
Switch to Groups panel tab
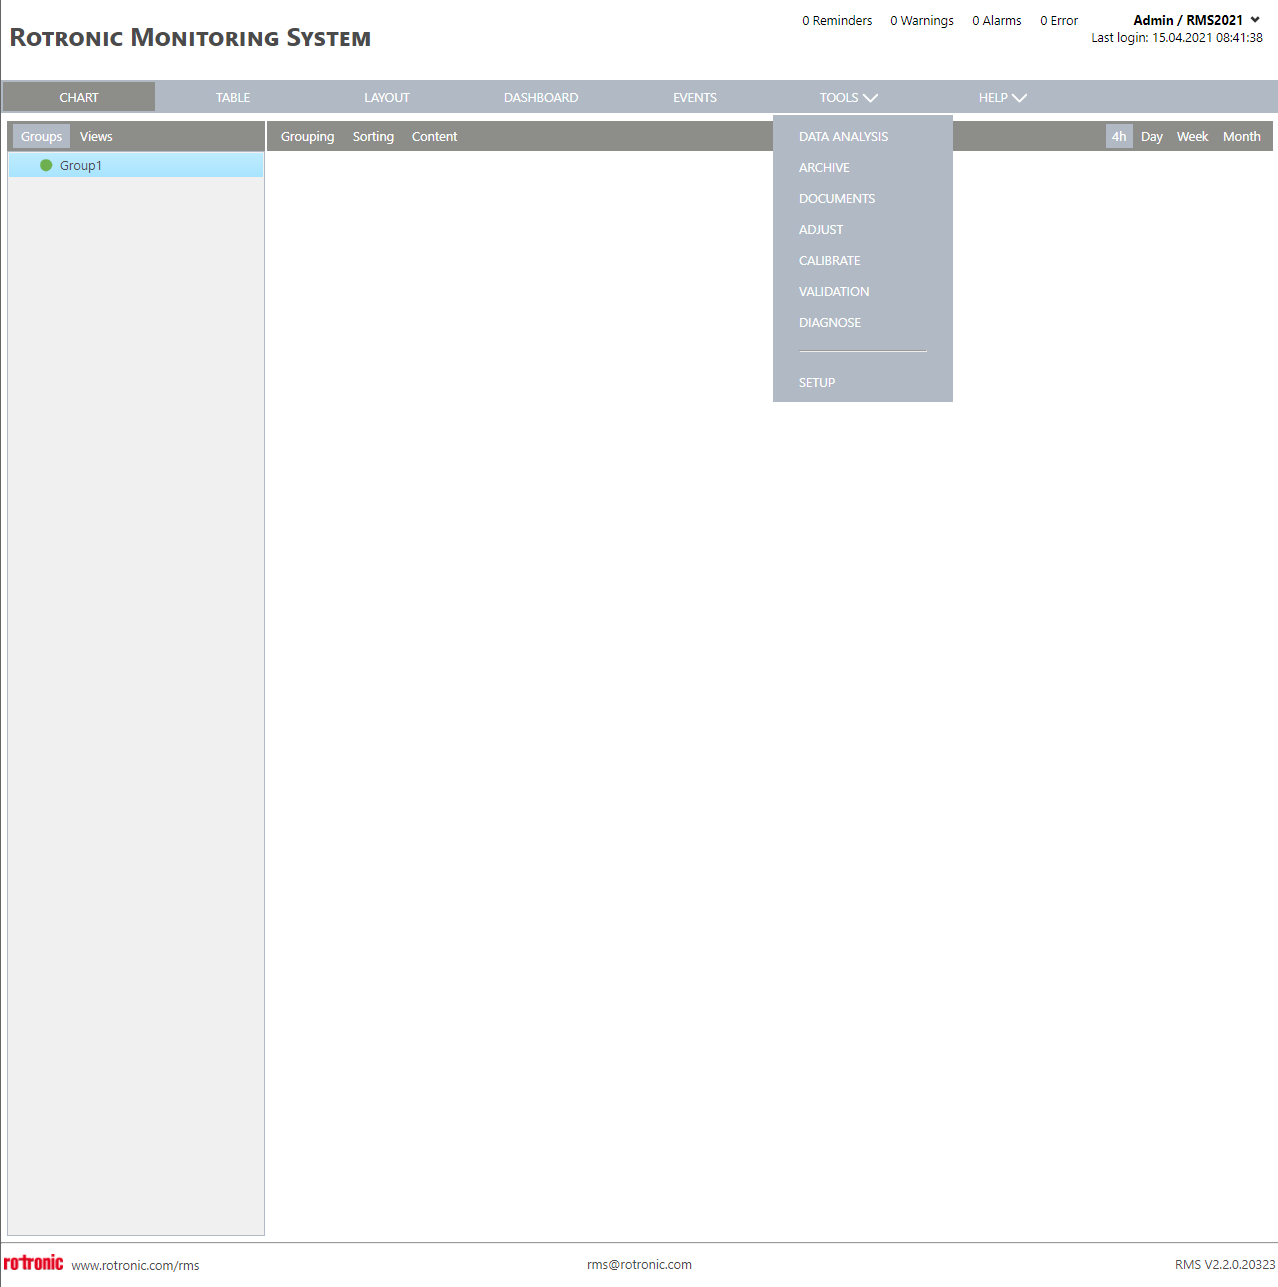[41, 136]
